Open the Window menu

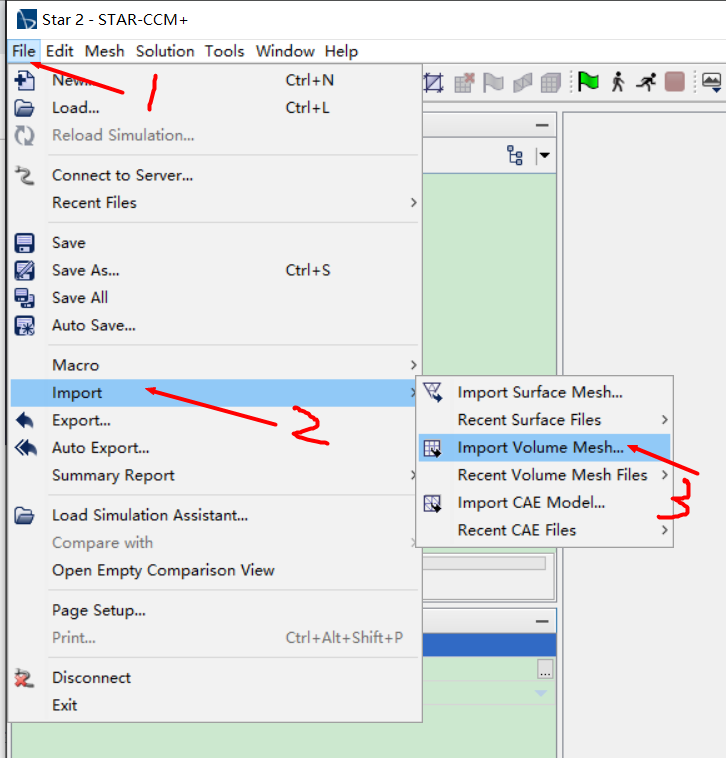pyautogui.click(x=285, y=51)
